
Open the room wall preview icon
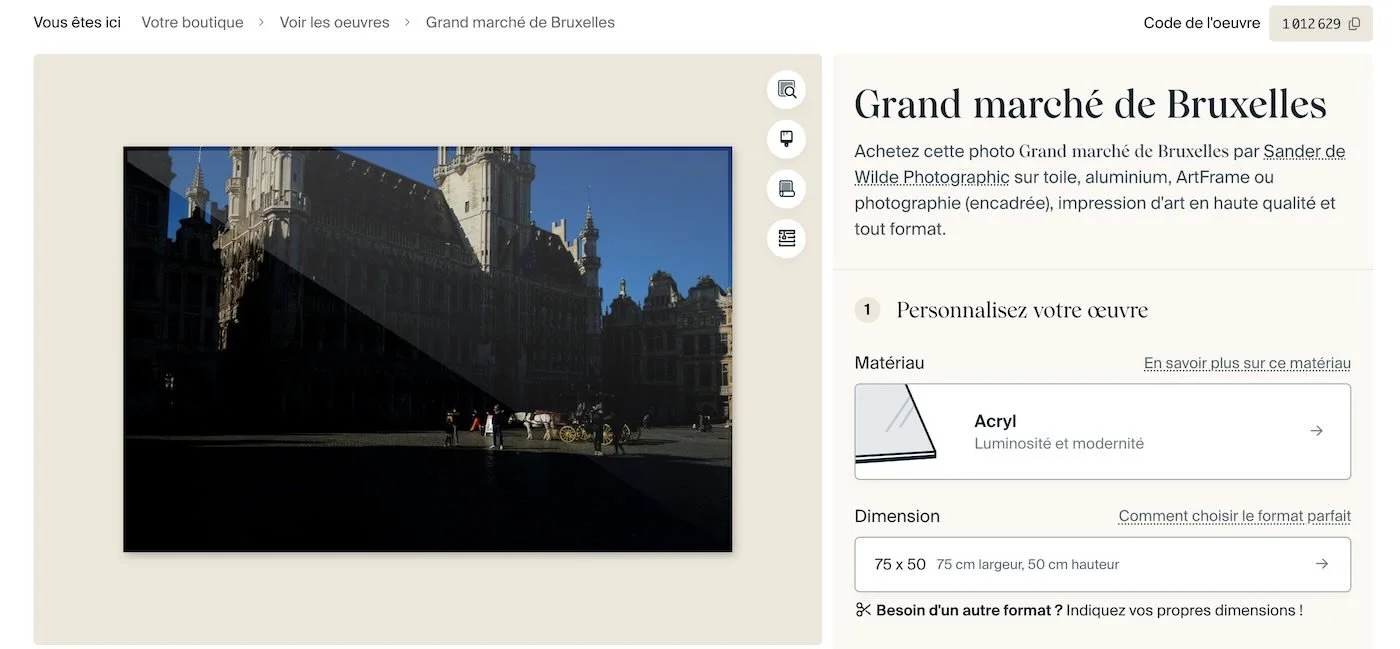786,238
